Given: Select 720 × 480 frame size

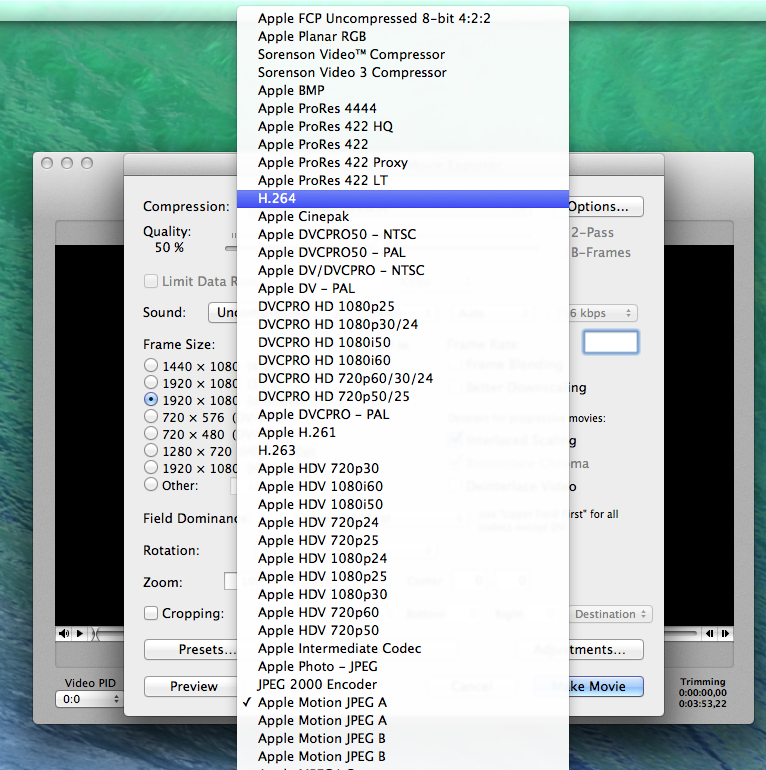Looking at the screenshot, I should tap(151, 434).
